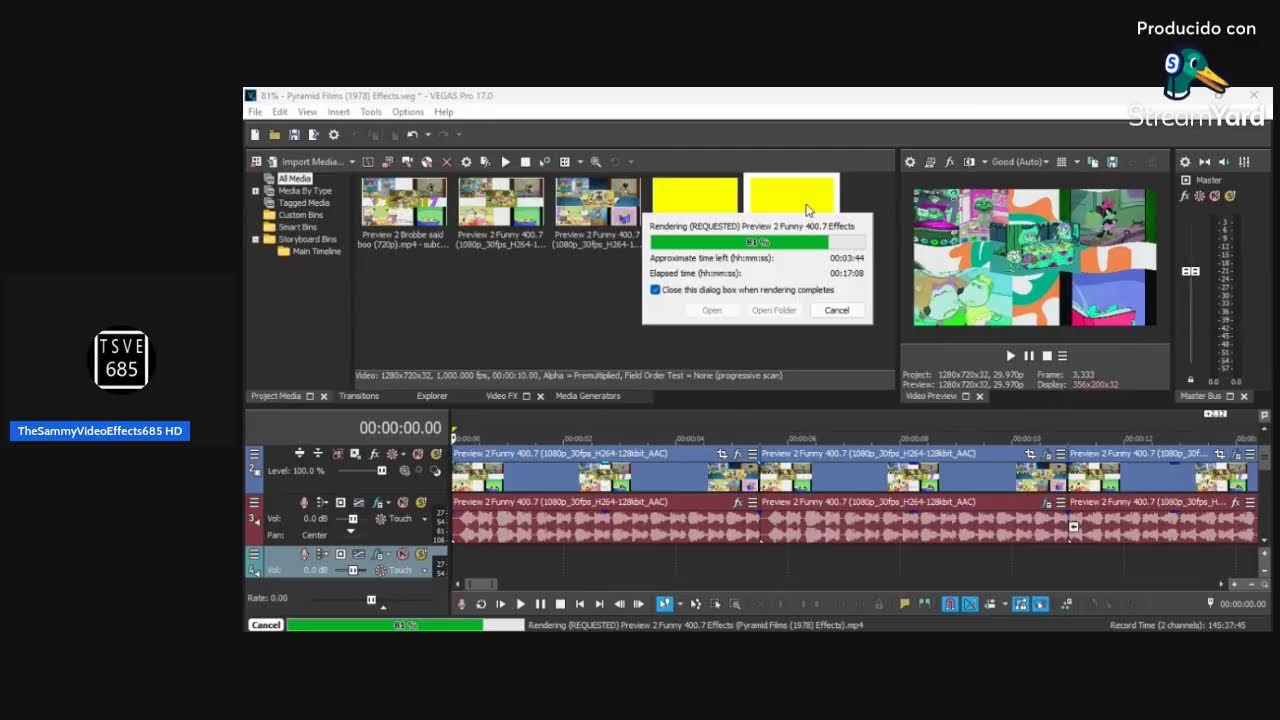Click Video Output FX icon in preview toolbar
This screenshot has height=720, width=1280.
tap(950, 162)
